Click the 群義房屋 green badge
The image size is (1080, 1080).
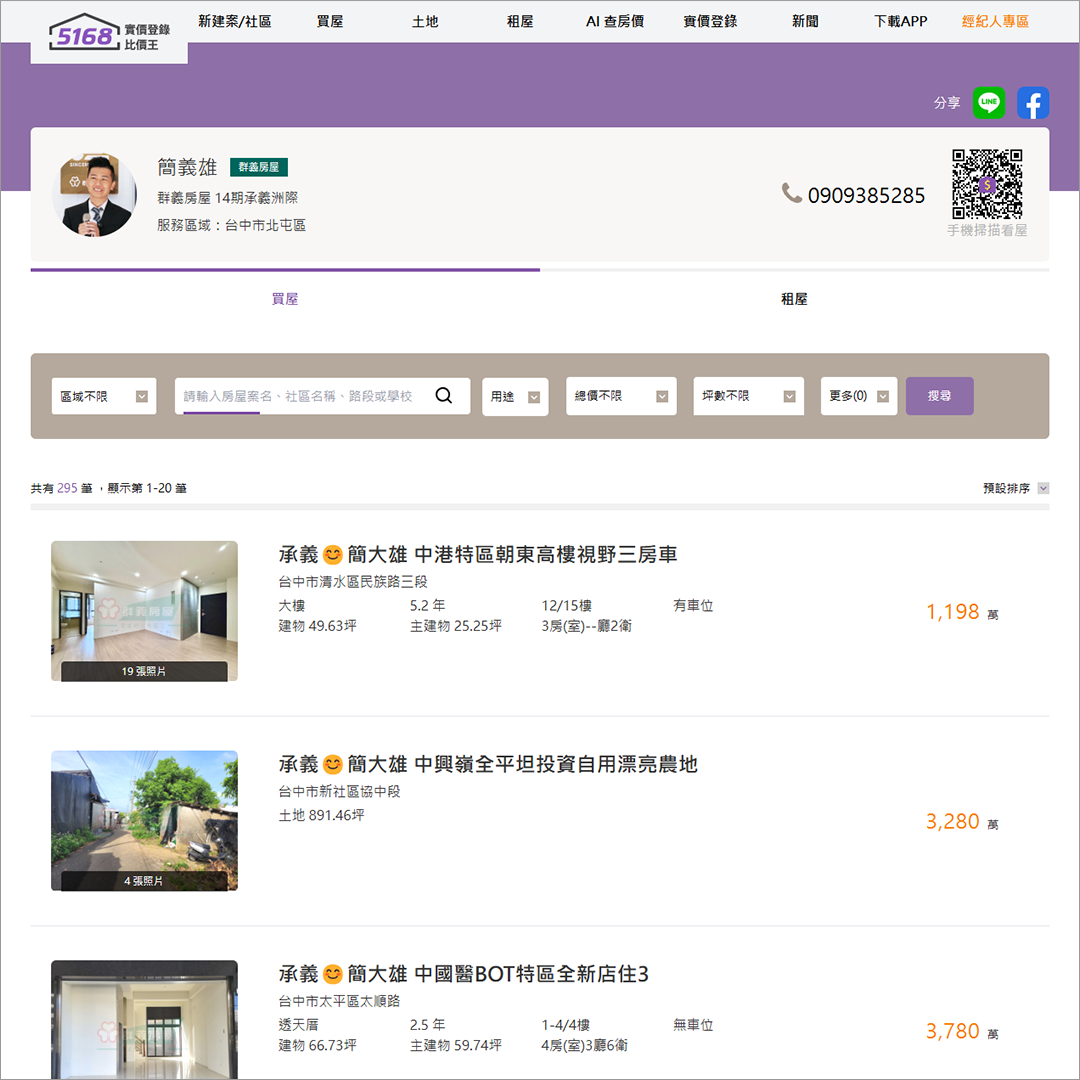tap(258, 167)
